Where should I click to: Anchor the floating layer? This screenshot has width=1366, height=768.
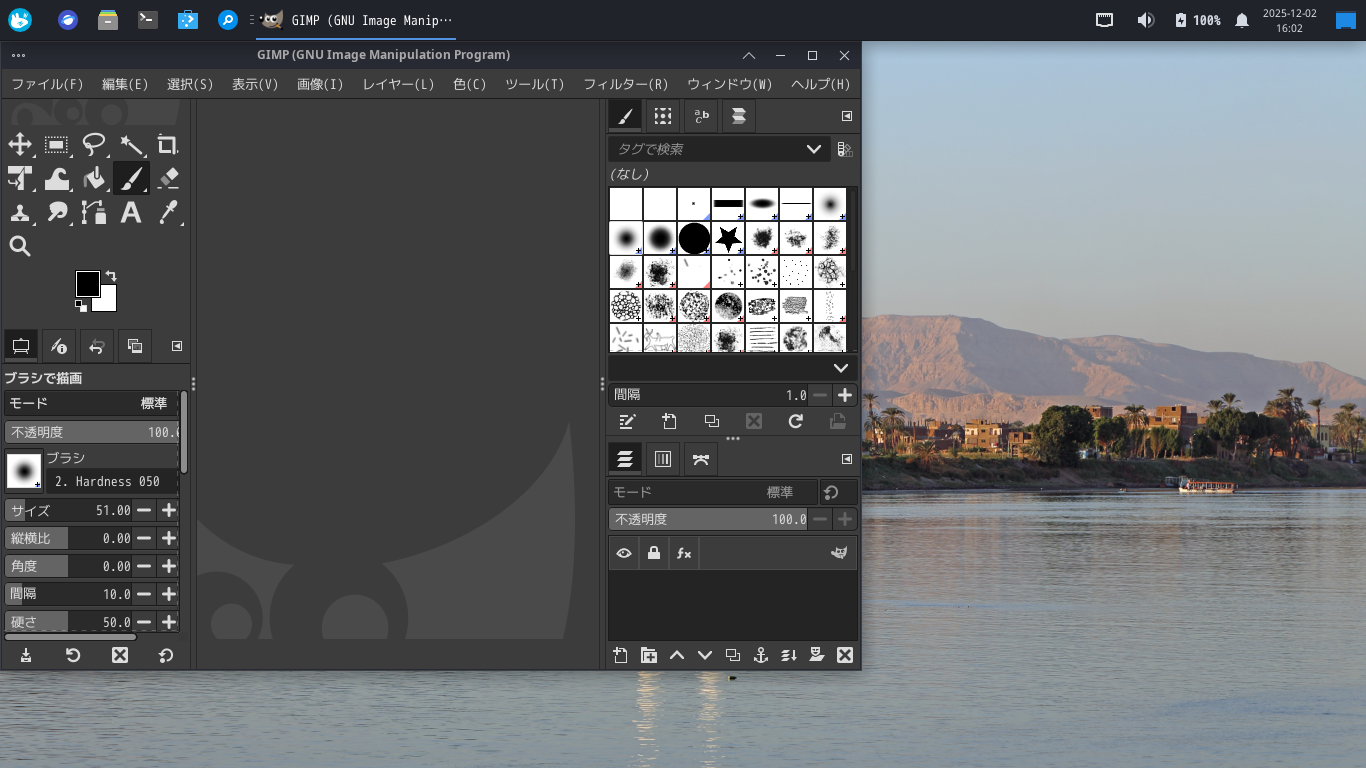point(760,655)
